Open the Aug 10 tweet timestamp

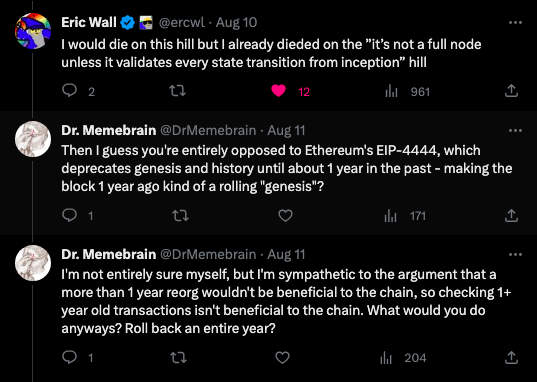(237, 23)
